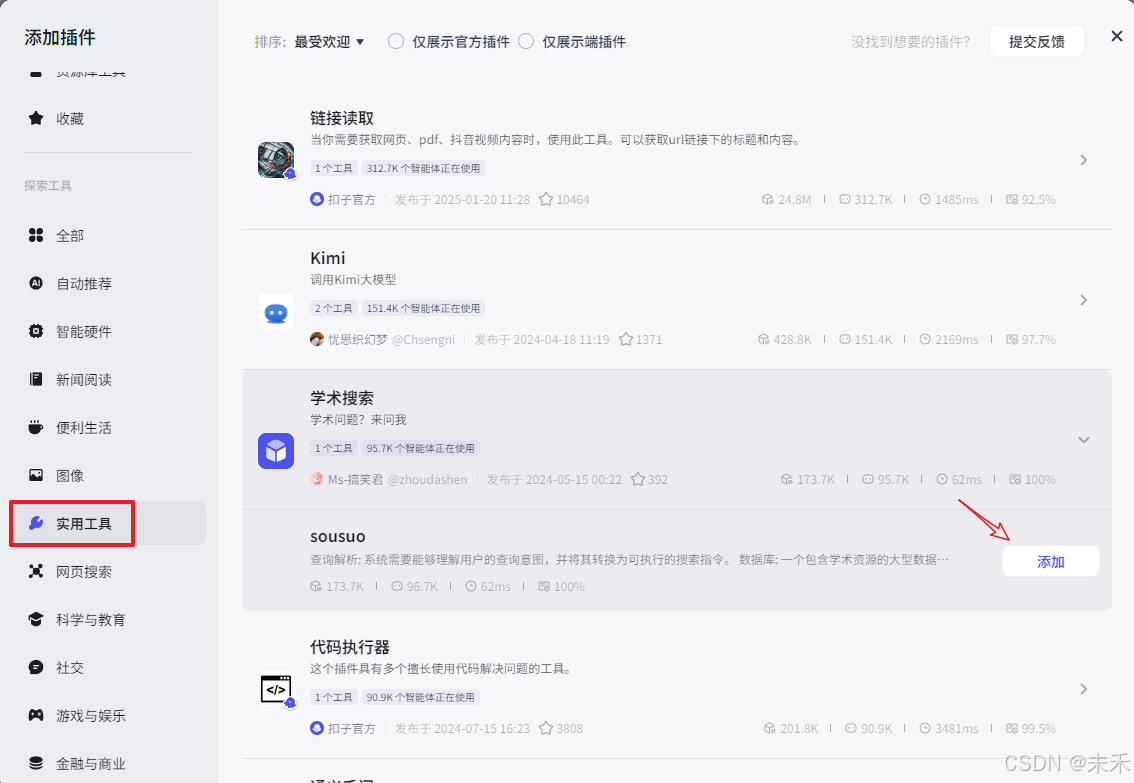Open the 收藏 category
The image size is (1134, 783).
(x=108, y=119)
